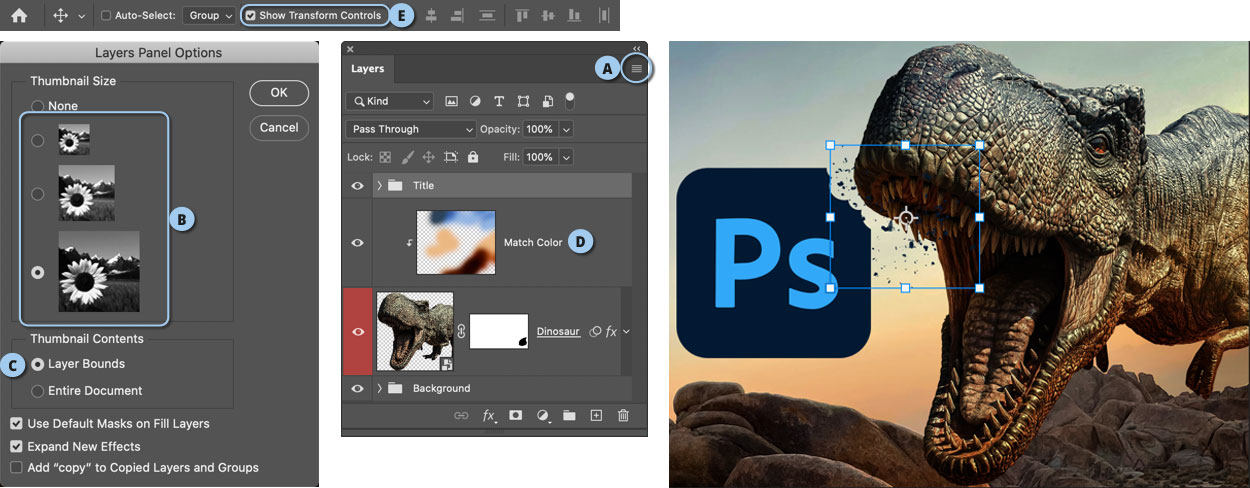Toggle Use Default Masks on Fill Layers

(16, 424)
